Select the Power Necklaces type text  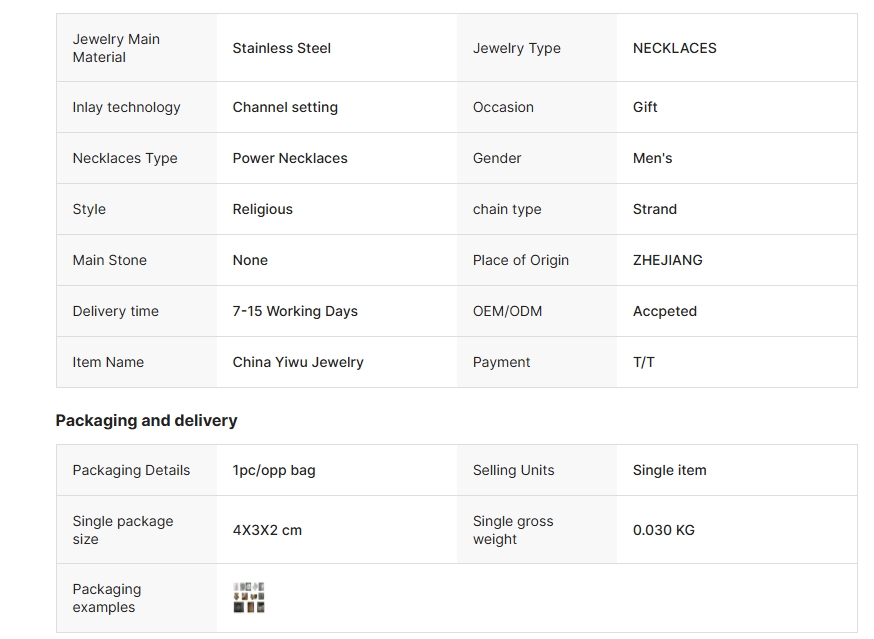click(x=290, y=158)
